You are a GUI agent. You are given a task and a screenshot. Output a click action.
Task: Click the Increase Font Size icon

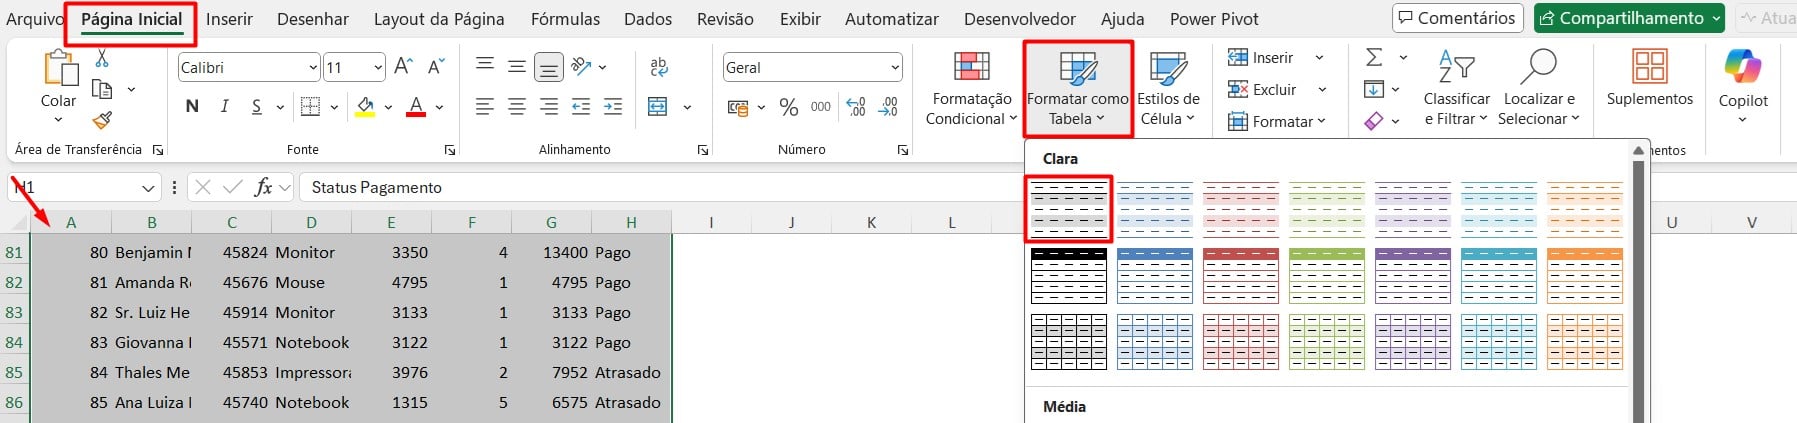pos(403,67)
